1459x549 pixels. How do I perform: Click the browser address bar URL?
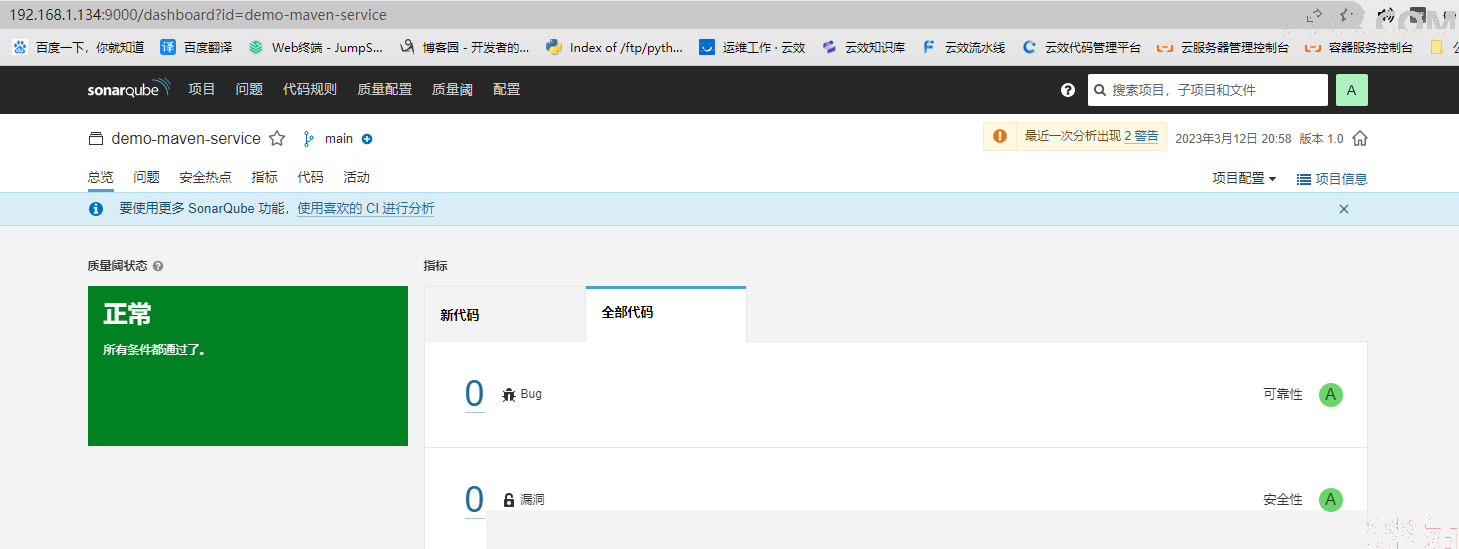click(198, 15)
